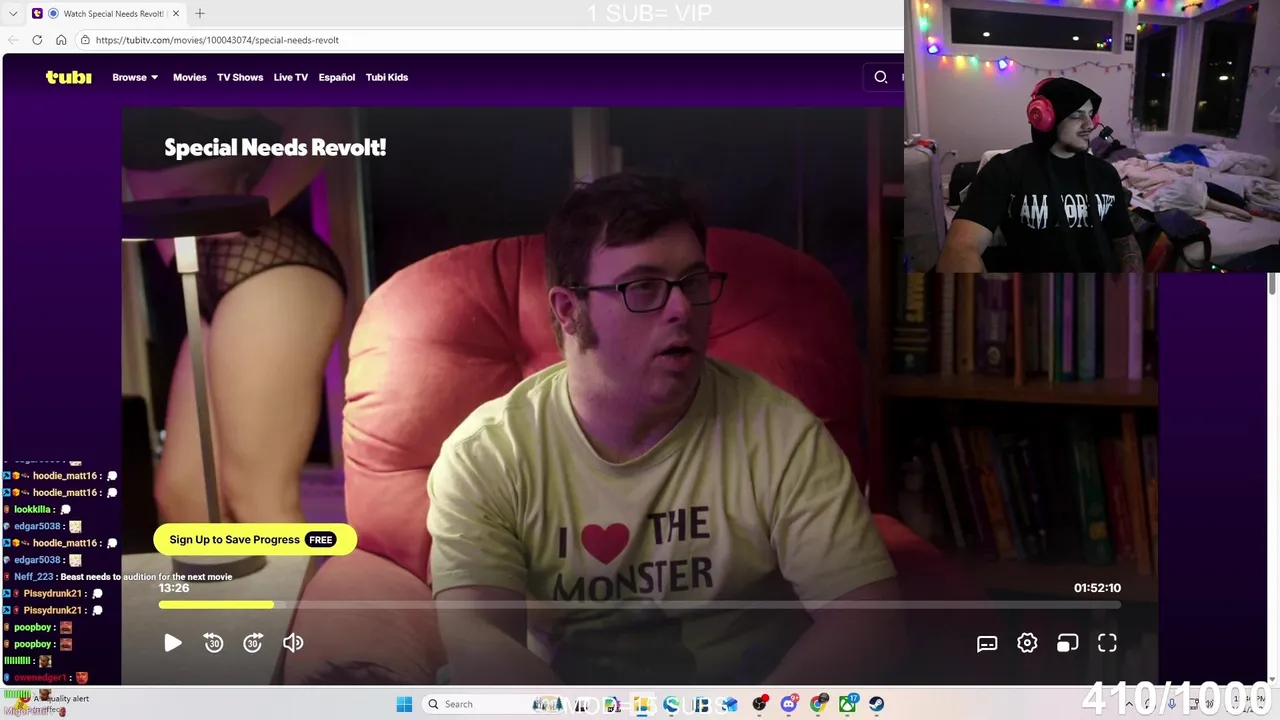
Task: Open Microsoft Edge from the taskbar
Action: 671,704
